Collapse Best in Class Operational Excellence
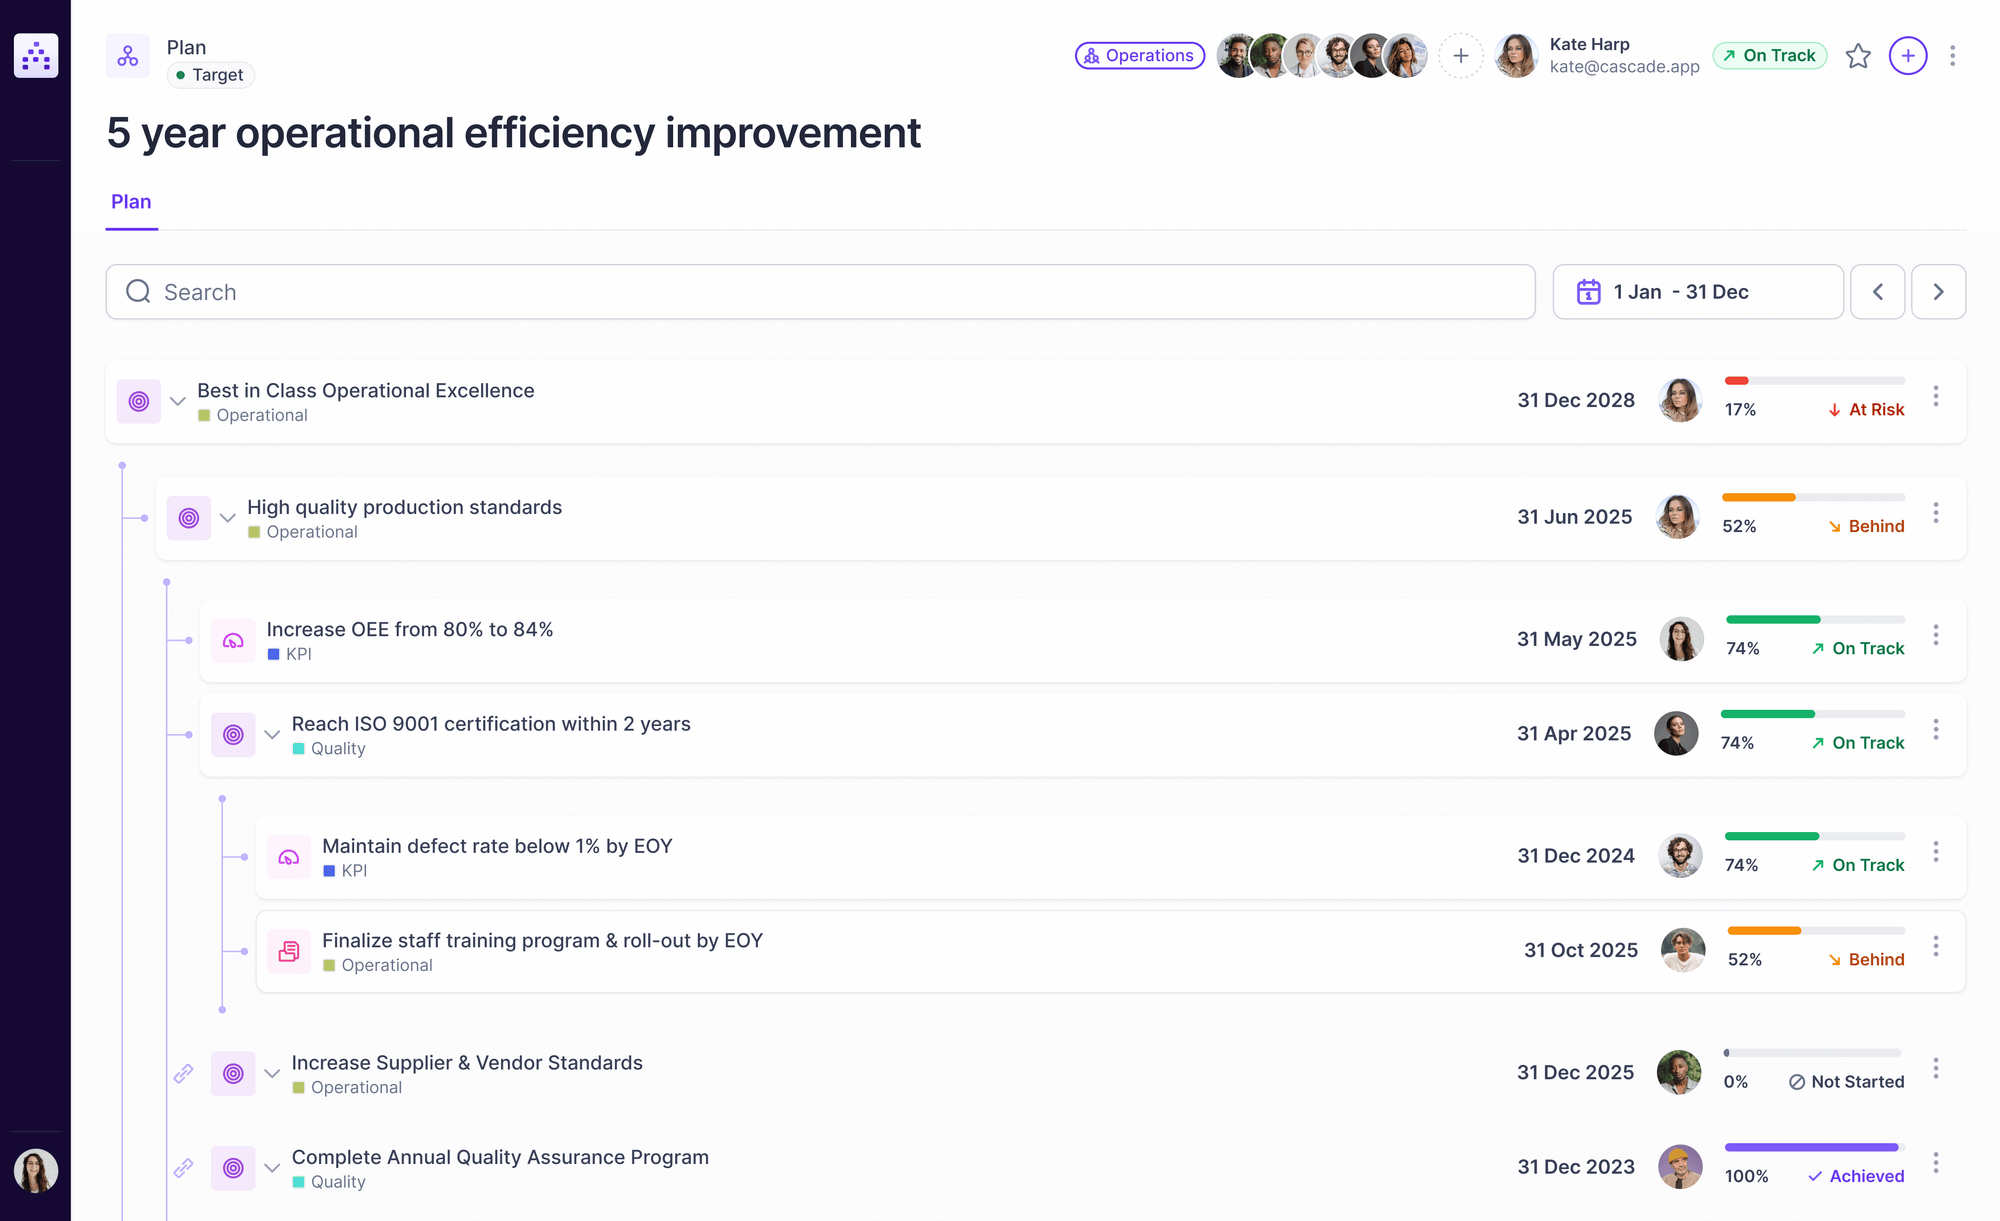The width and height of the screenshot is (2000, 1221). tap(178, 402)
